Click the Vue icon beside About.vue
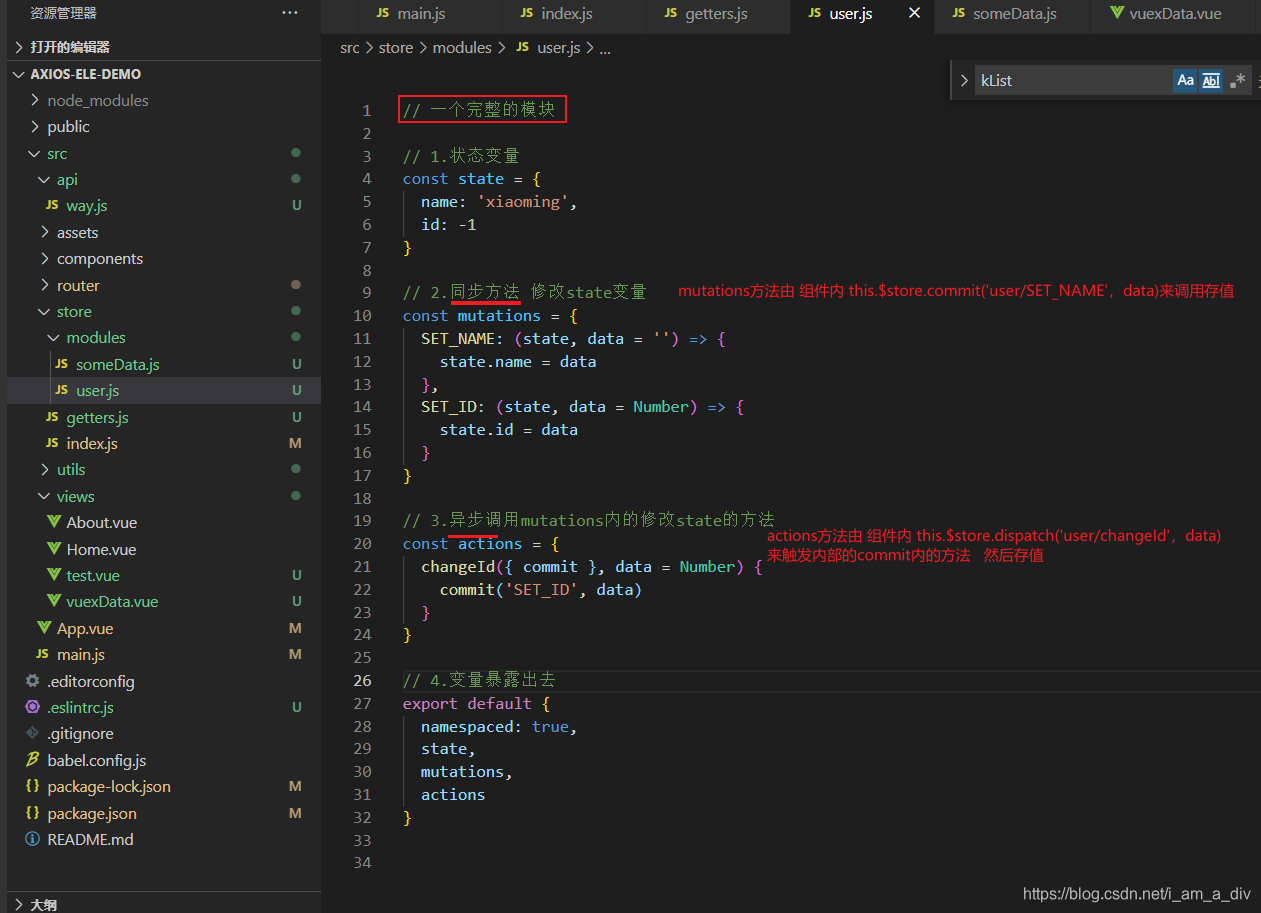This screenshot has width=1261, height=913. point(54,522)
